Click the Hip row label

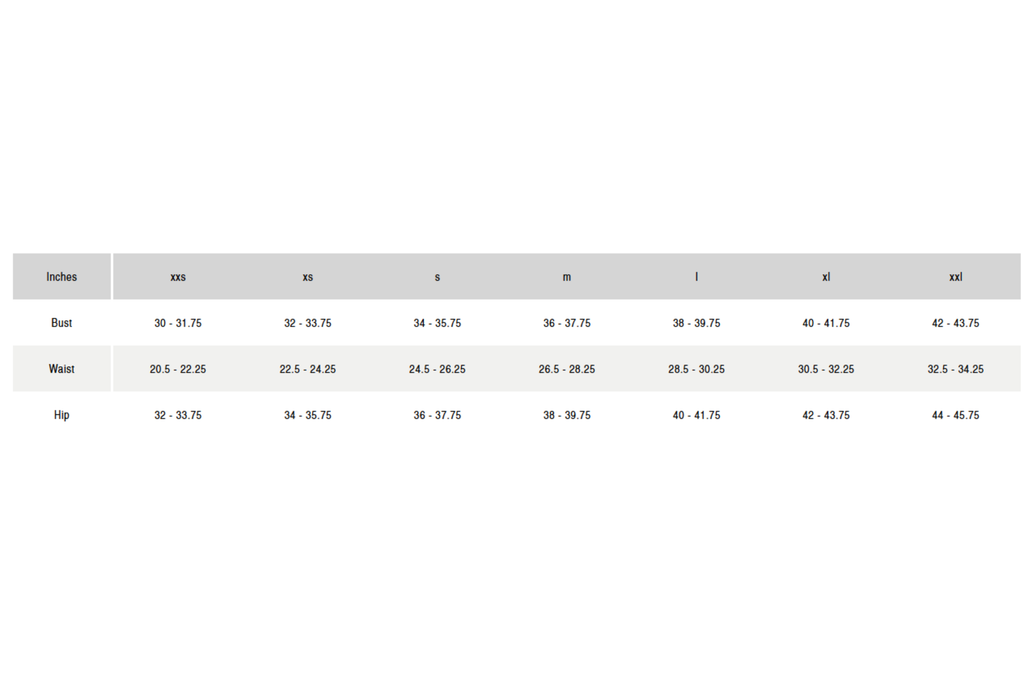point(61,415)
